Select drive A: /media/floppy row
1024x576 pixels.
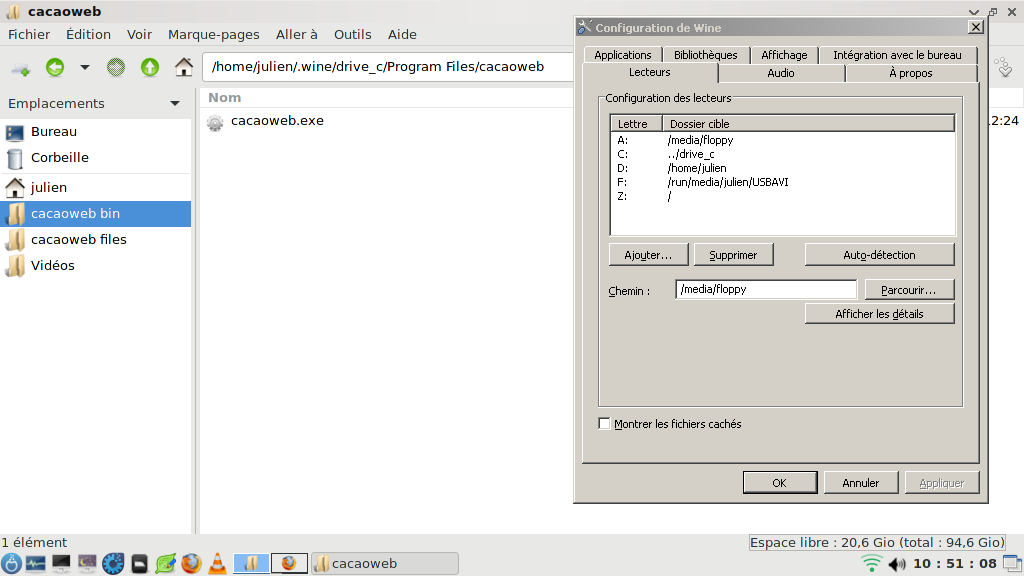pyautogui.click(x=782, y=140)
